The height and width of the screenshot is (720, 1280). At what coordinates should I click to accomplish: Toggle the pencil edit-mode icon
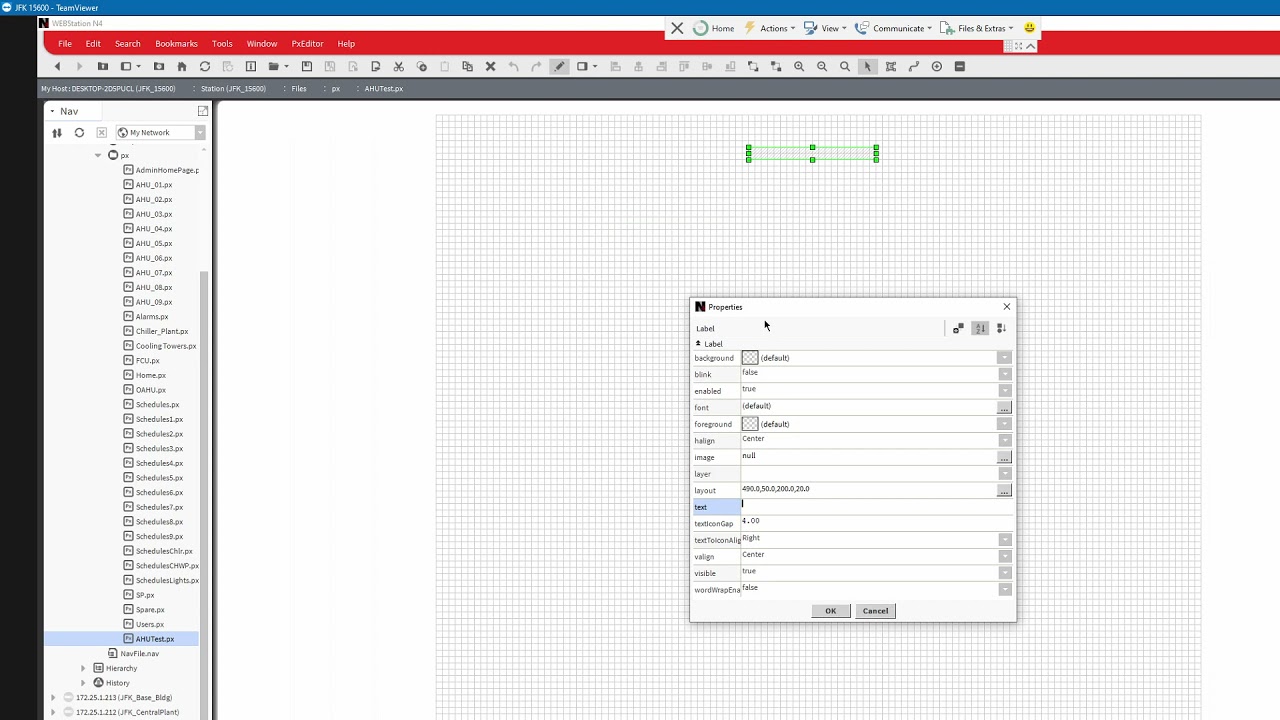click(x=559, y=66)
